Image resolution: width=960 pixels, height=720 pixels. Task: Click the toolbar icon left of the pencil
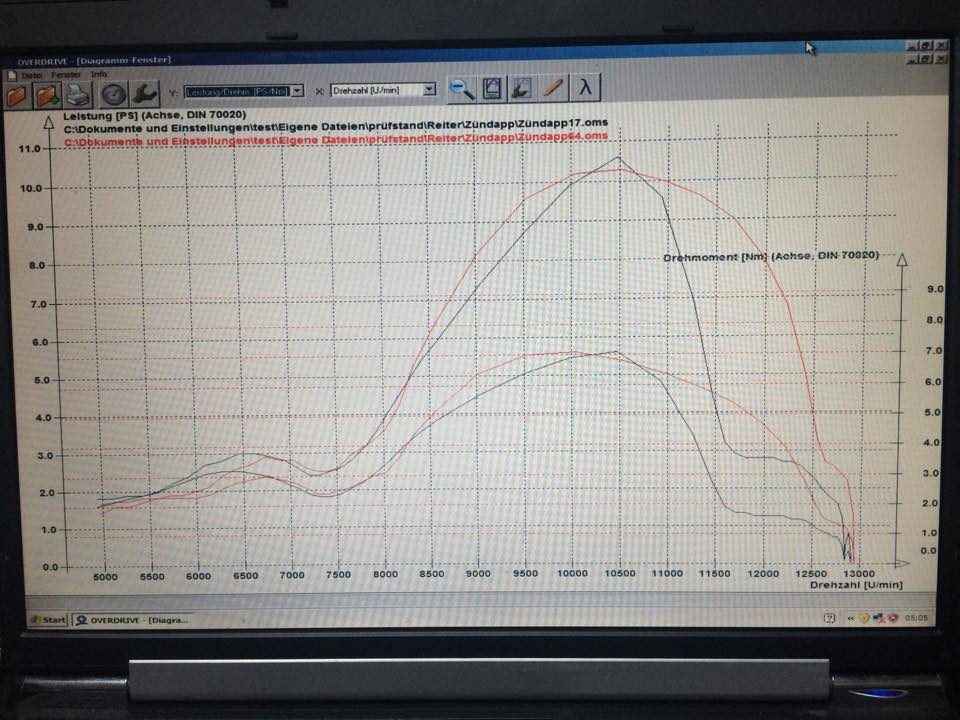[521, 89]
